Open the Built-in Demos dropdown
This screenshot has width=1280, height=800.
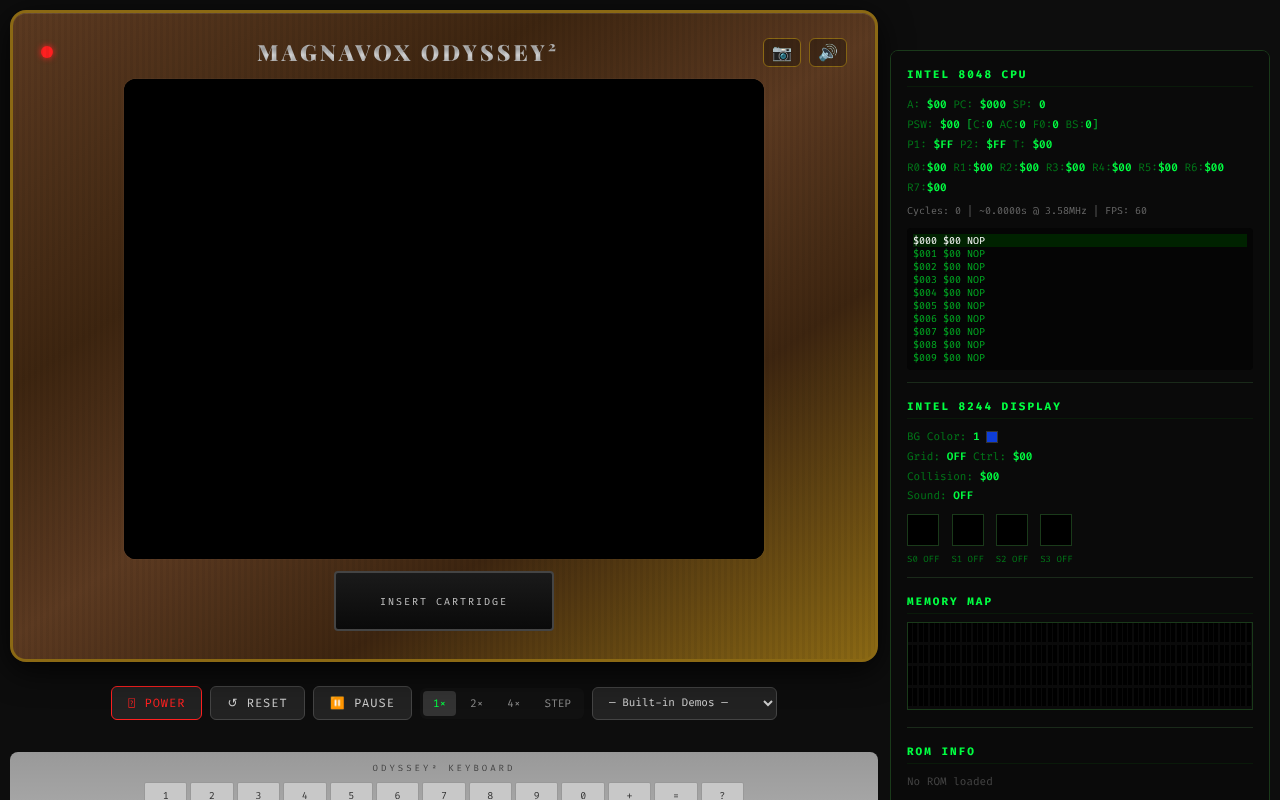(x=684, y=703)
